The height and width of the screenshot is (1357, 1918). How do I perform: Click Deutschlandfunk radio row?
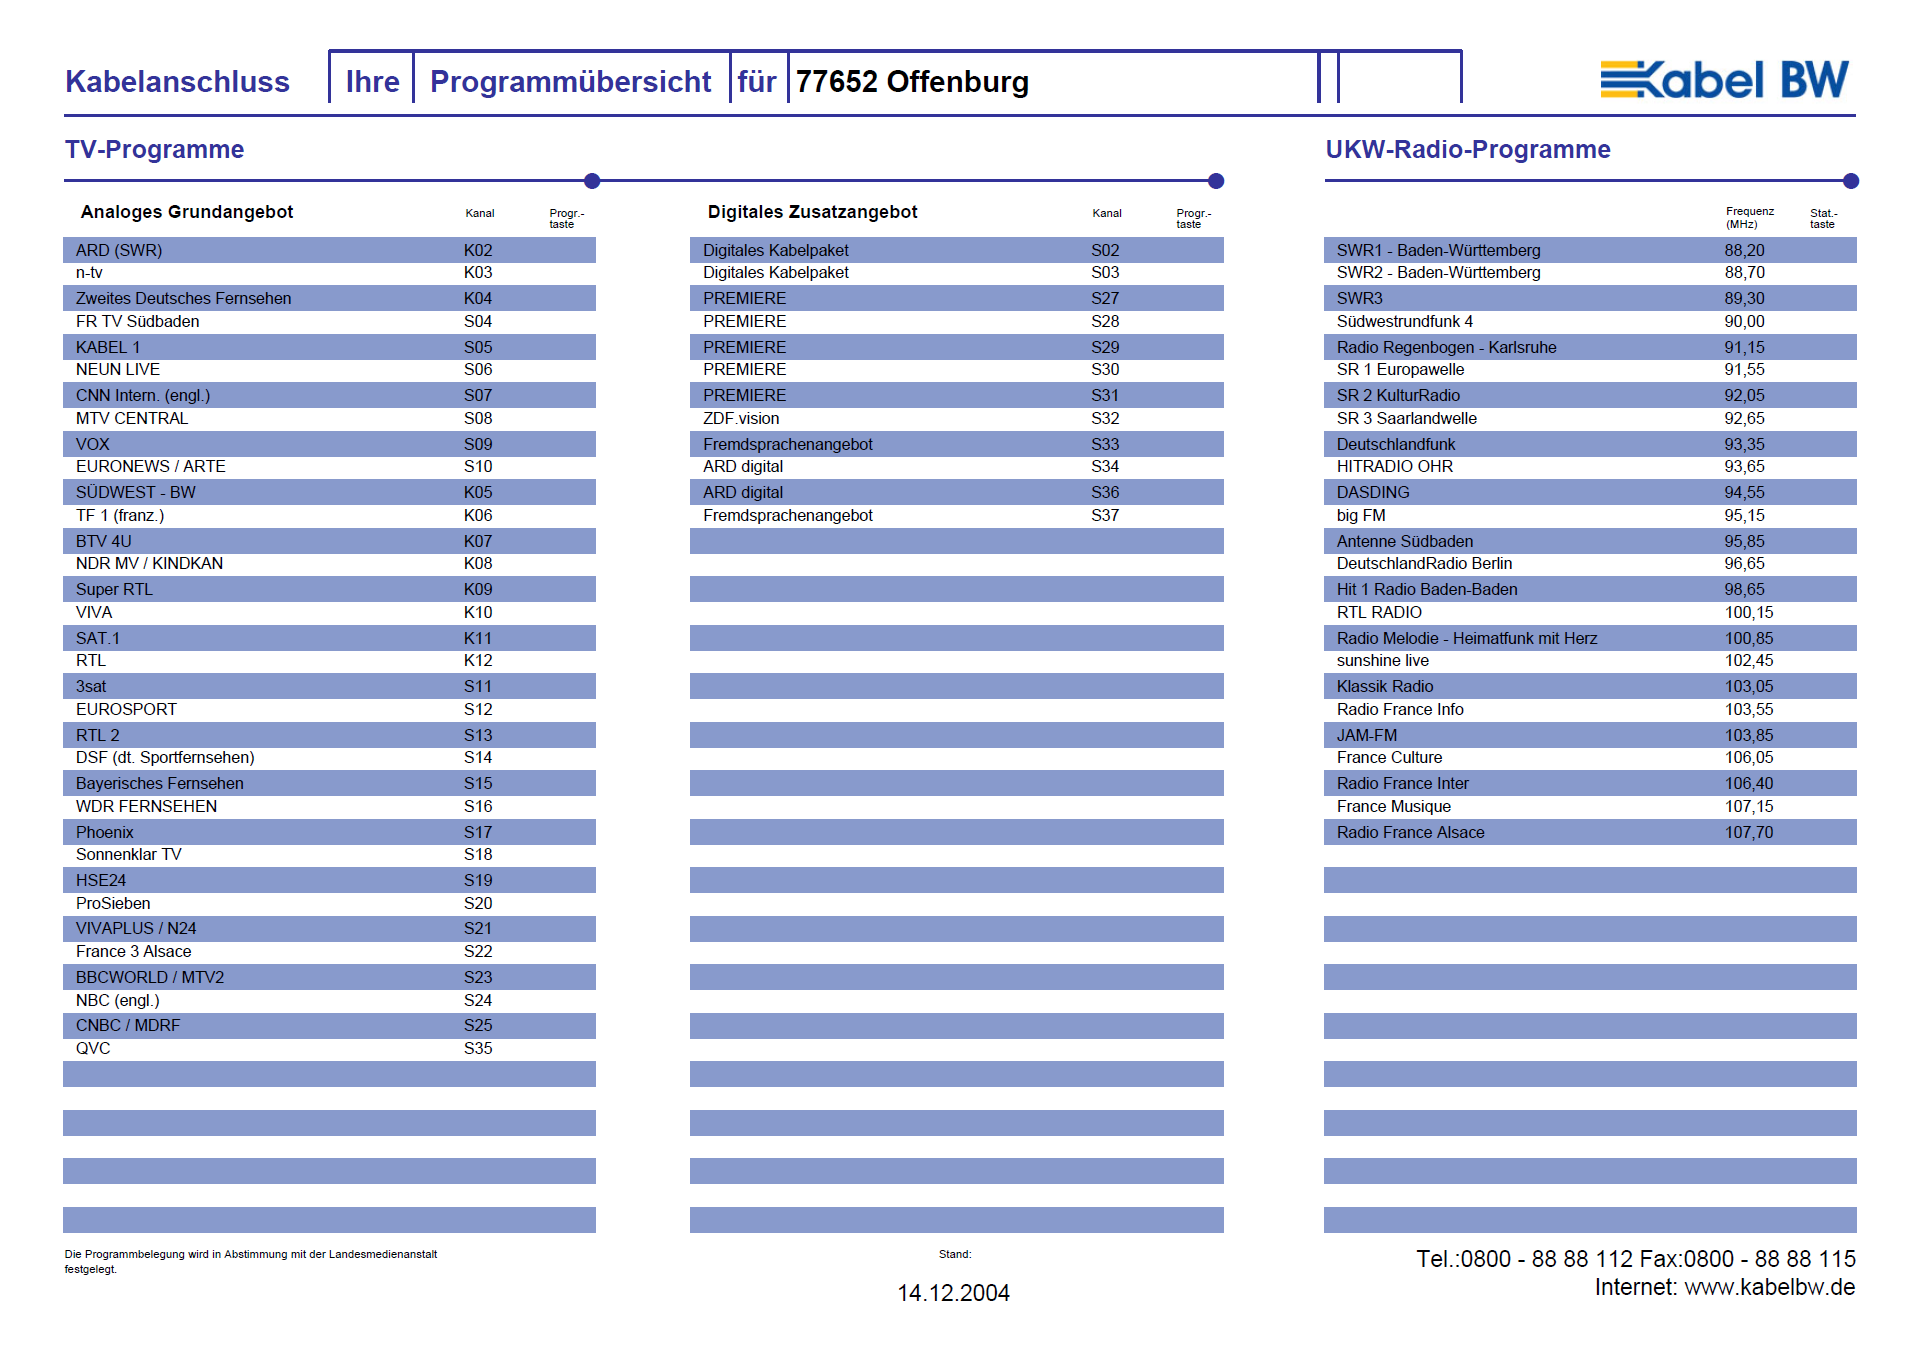pos(1590,444)
